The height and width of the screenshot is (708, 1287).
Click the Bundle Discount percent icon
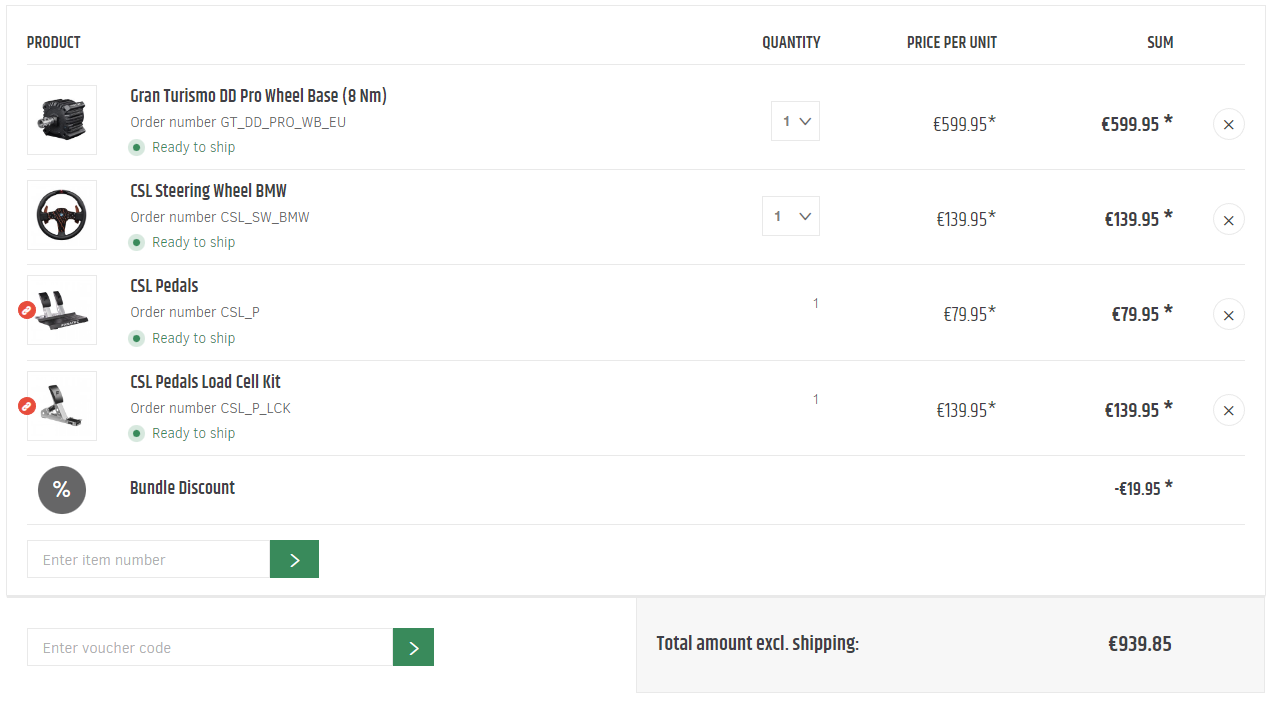62,490
